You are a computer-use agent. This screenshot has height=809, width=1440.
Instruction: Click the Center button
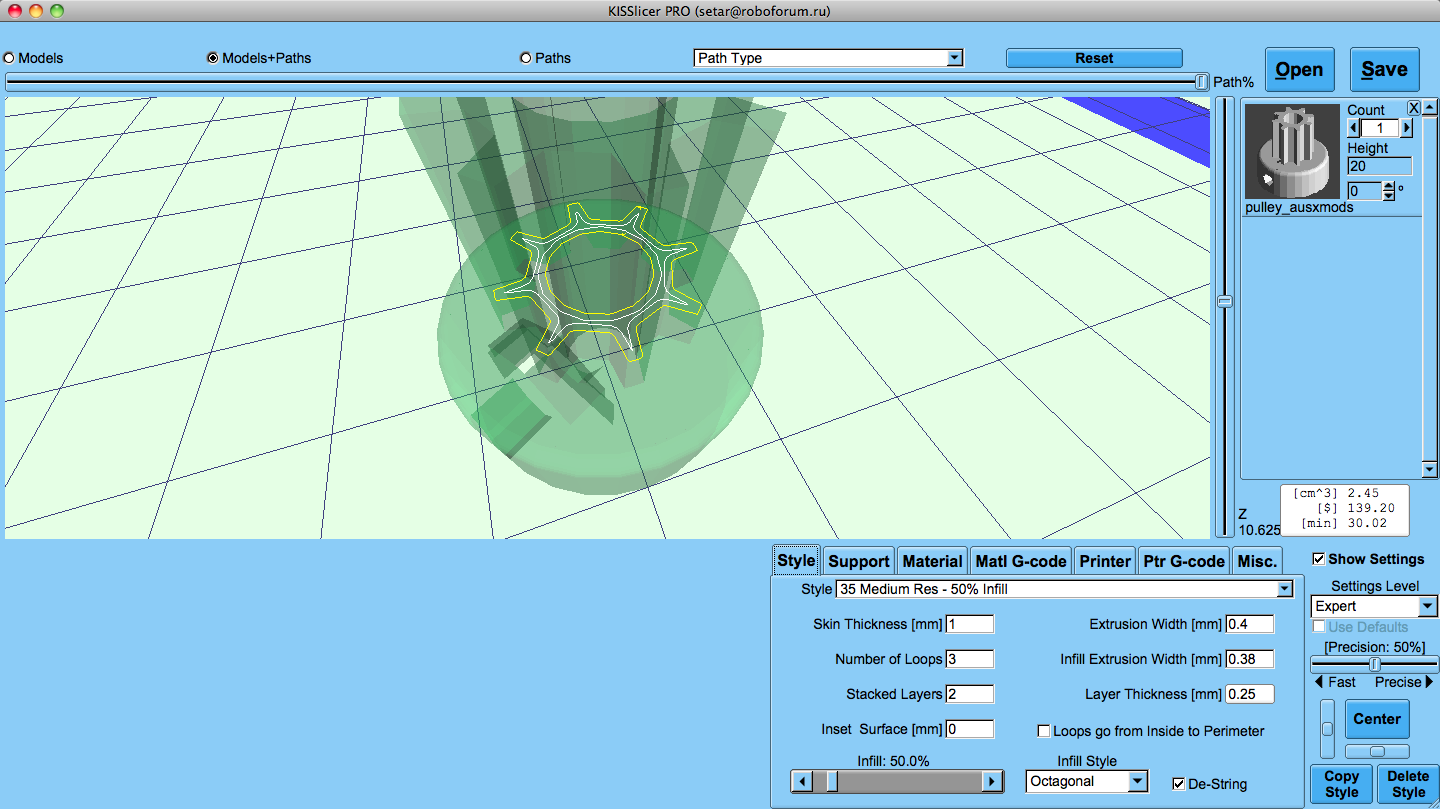pyautogui.click(x=1377, y=719)
